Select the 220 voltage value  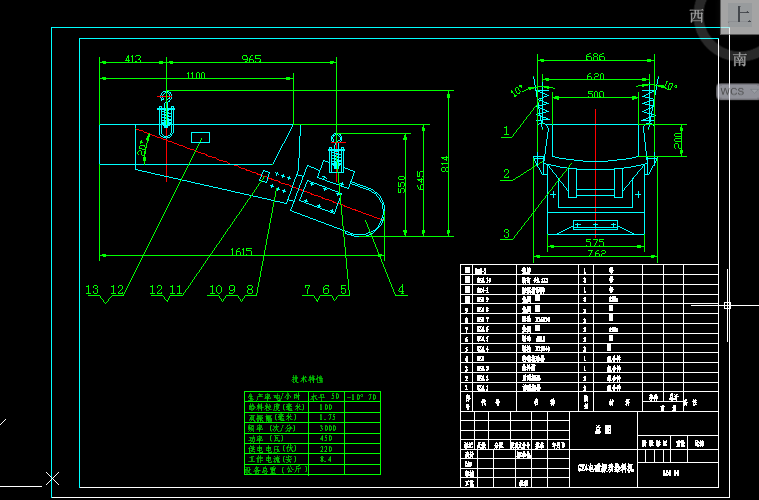click(x=326, y=449)
